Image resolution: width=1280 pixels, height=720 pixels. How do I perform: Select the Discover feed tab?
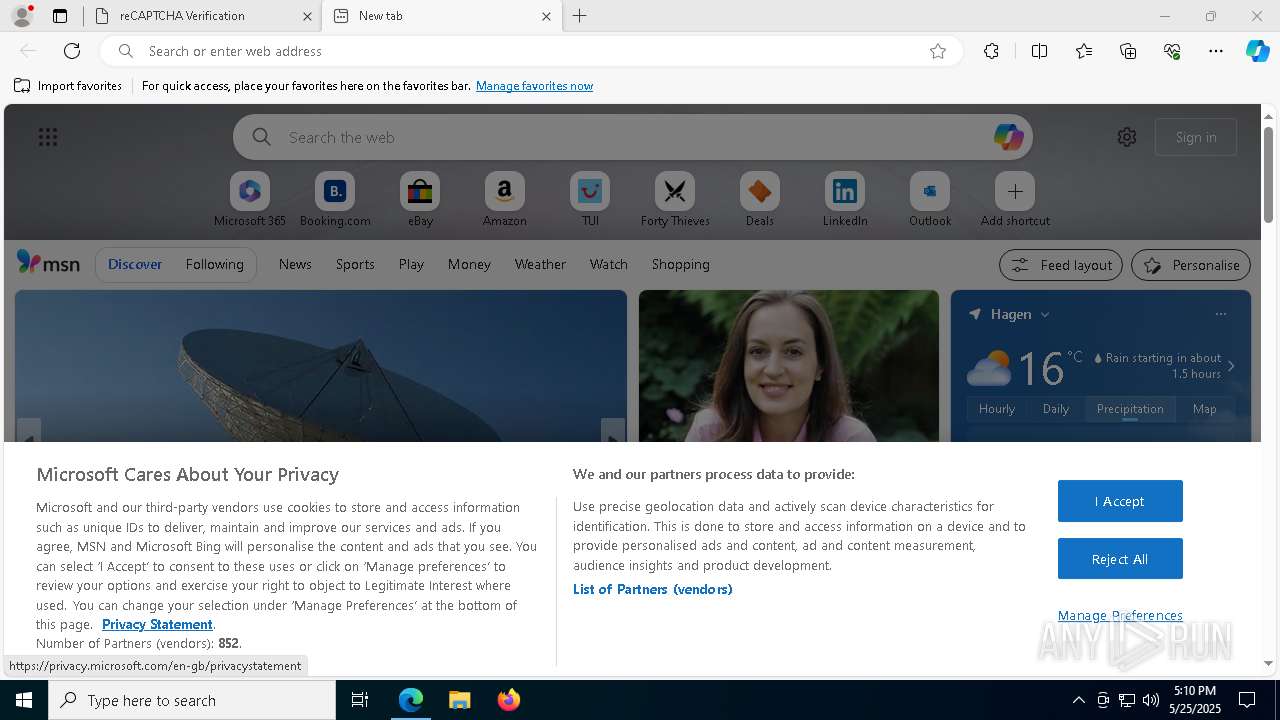click(135, 264)
